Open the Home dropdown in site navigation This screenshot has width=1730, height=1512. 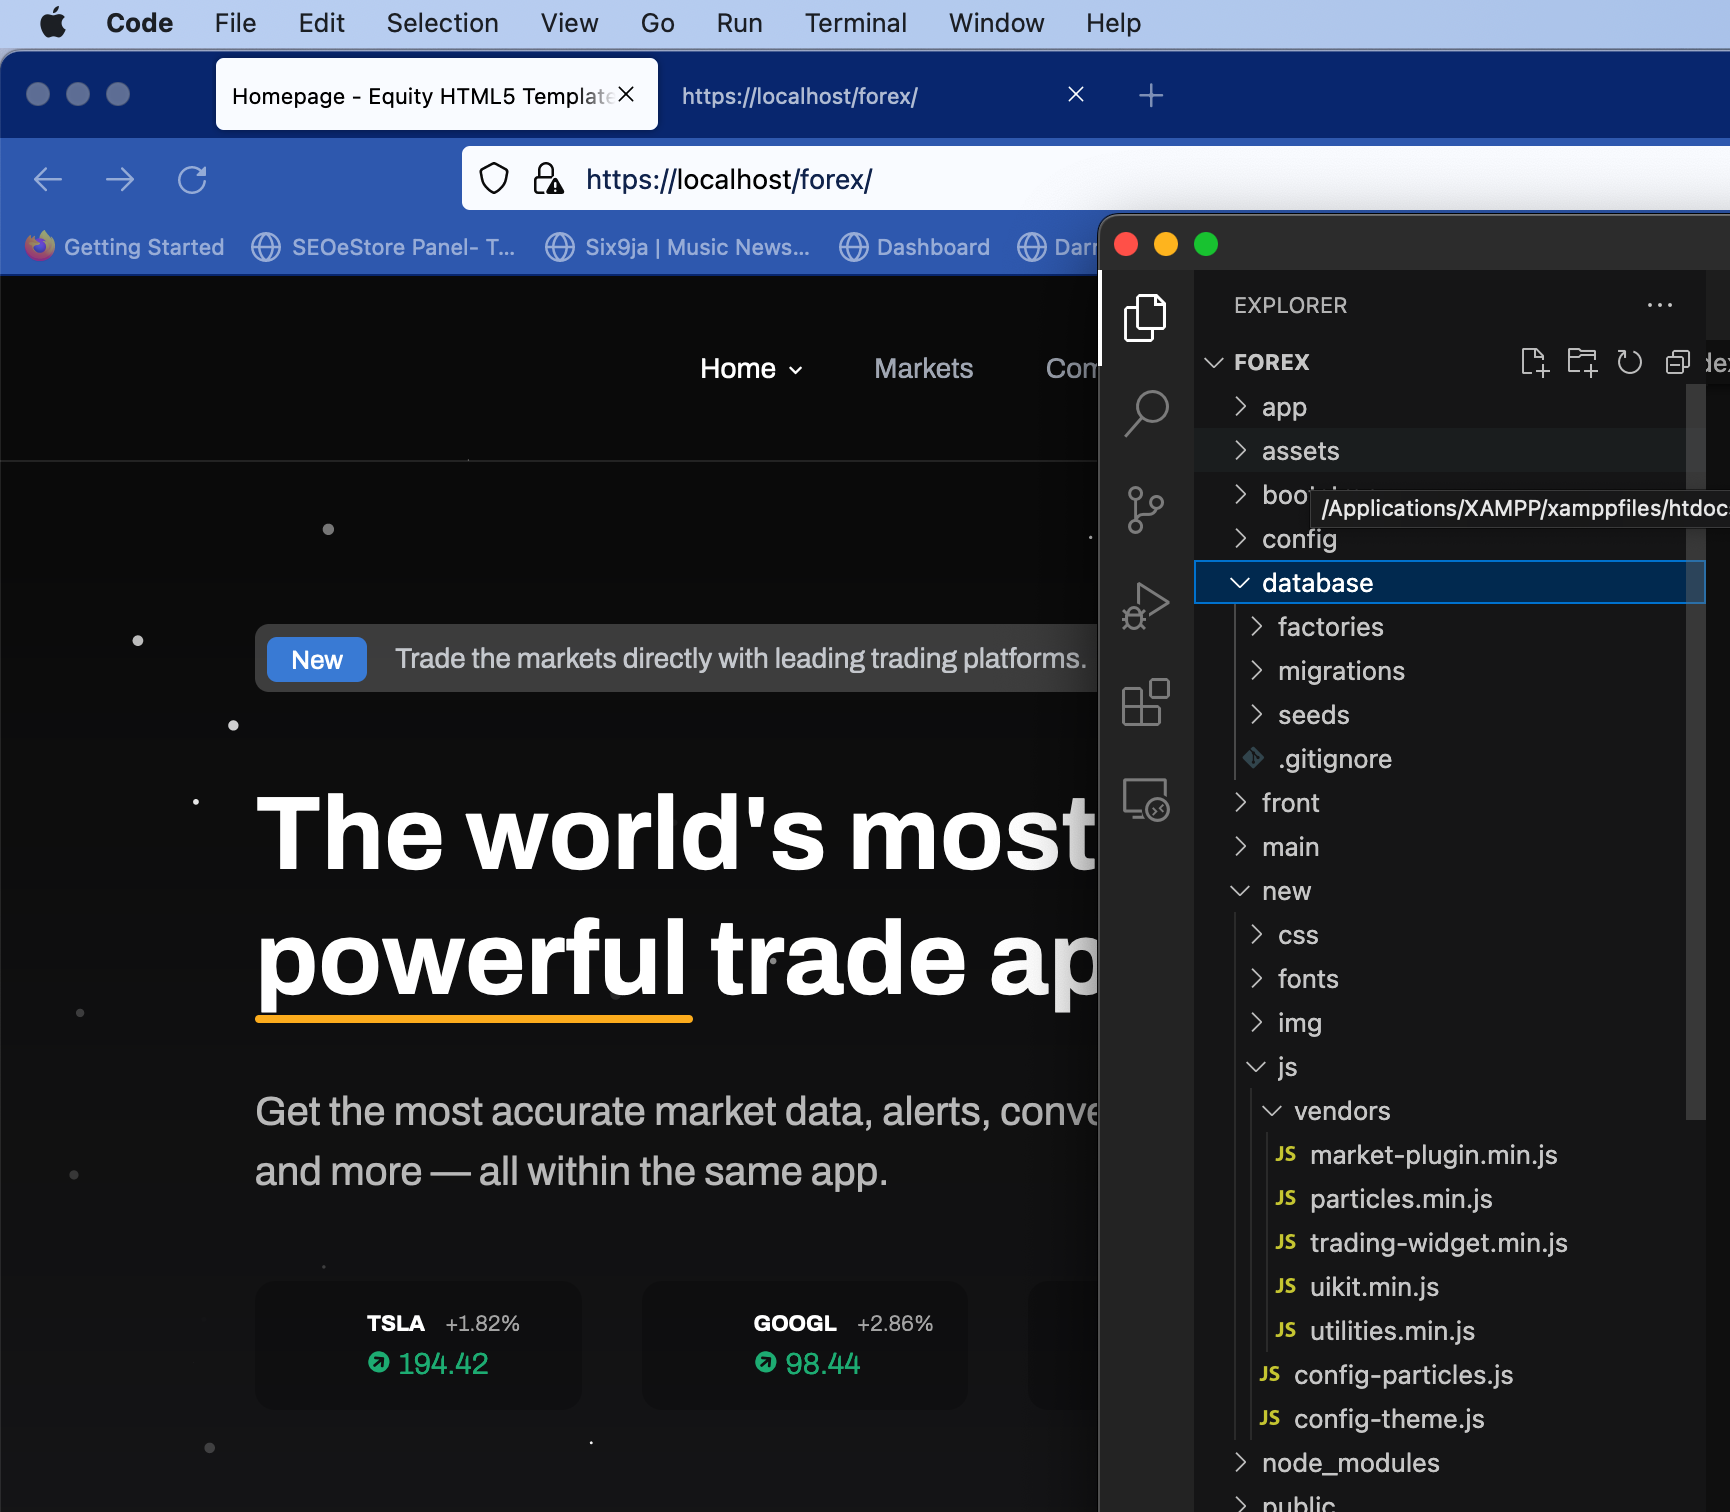pos(751,369)
